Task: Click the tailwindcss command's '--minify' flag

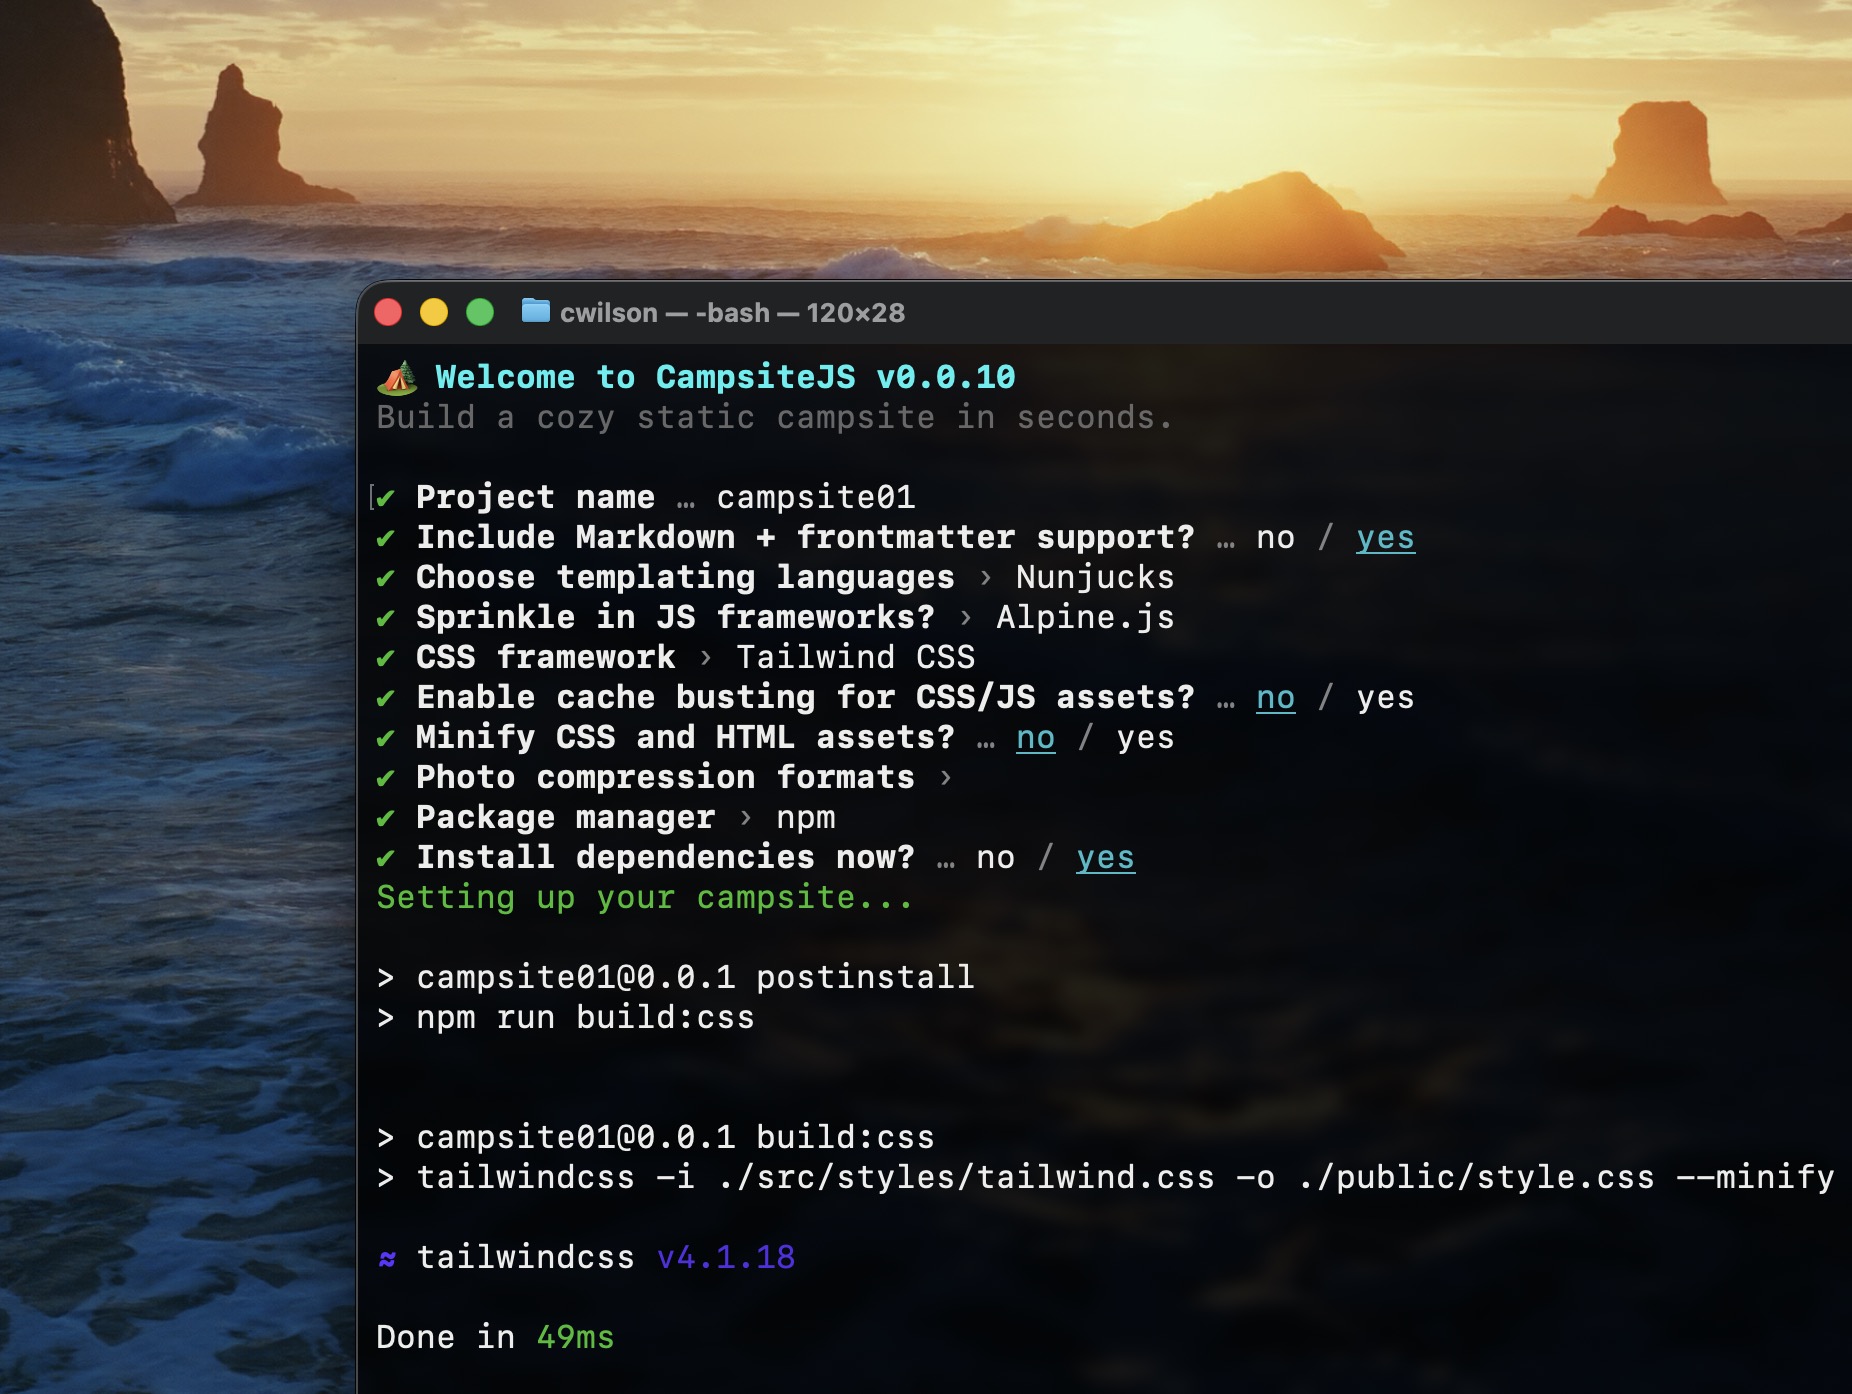Action: point(1756,1177)
